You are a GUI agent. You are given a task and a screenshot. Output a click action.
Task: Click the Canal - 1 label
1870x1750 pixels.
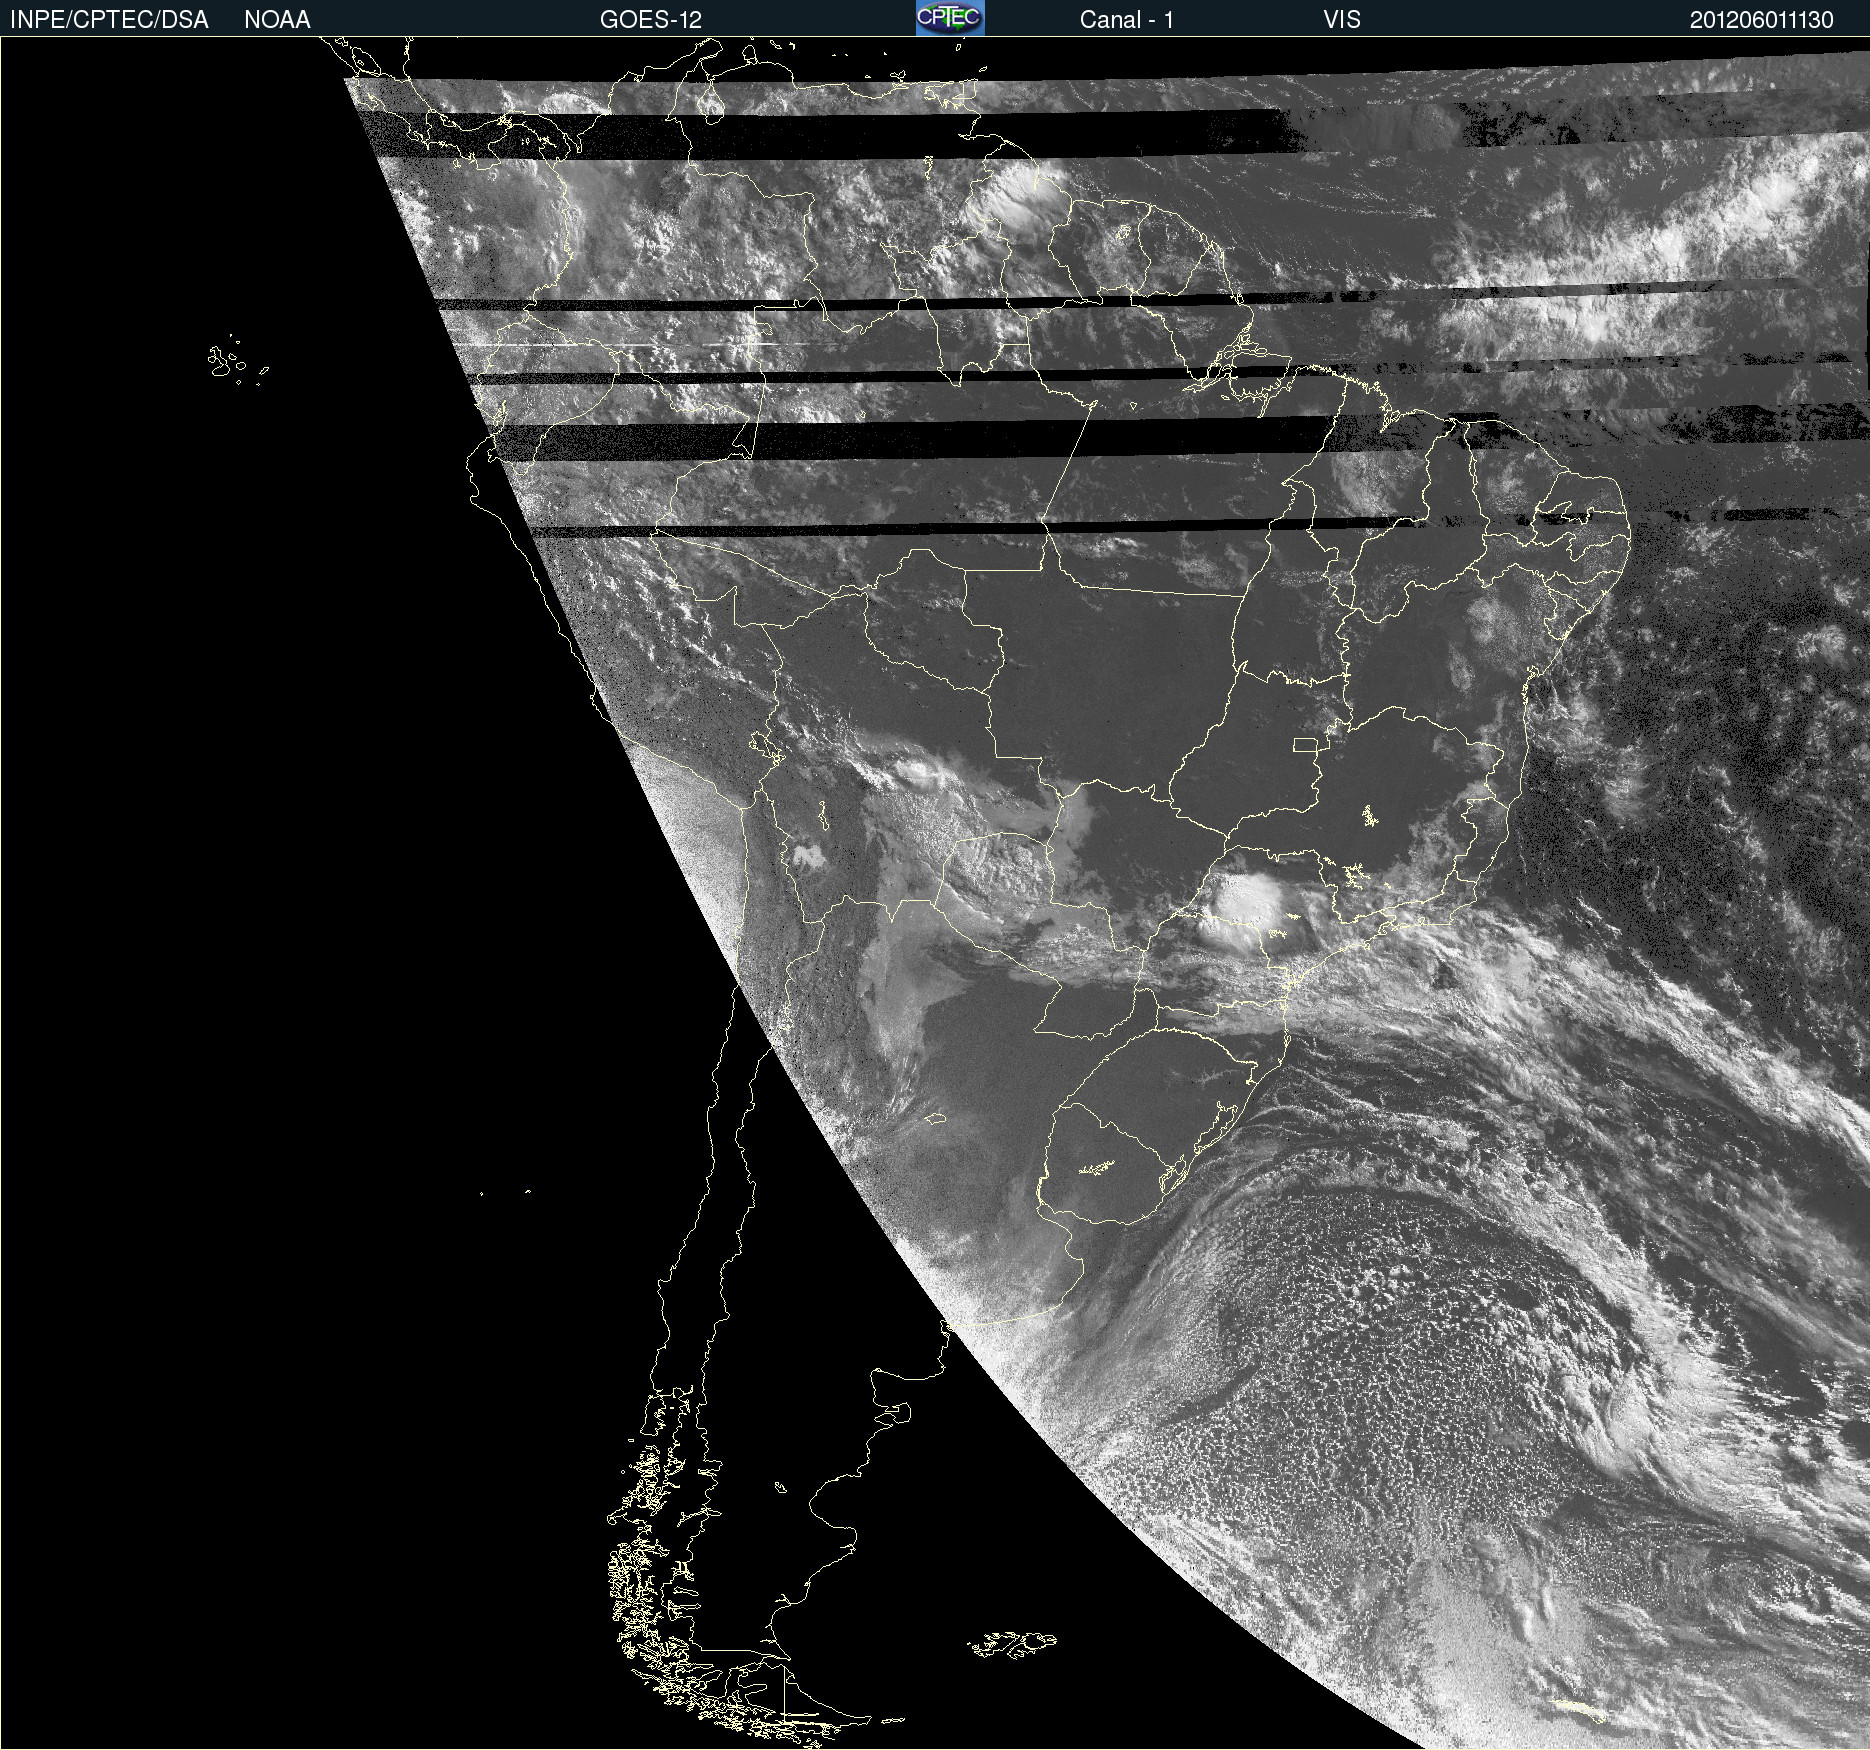1126,20
